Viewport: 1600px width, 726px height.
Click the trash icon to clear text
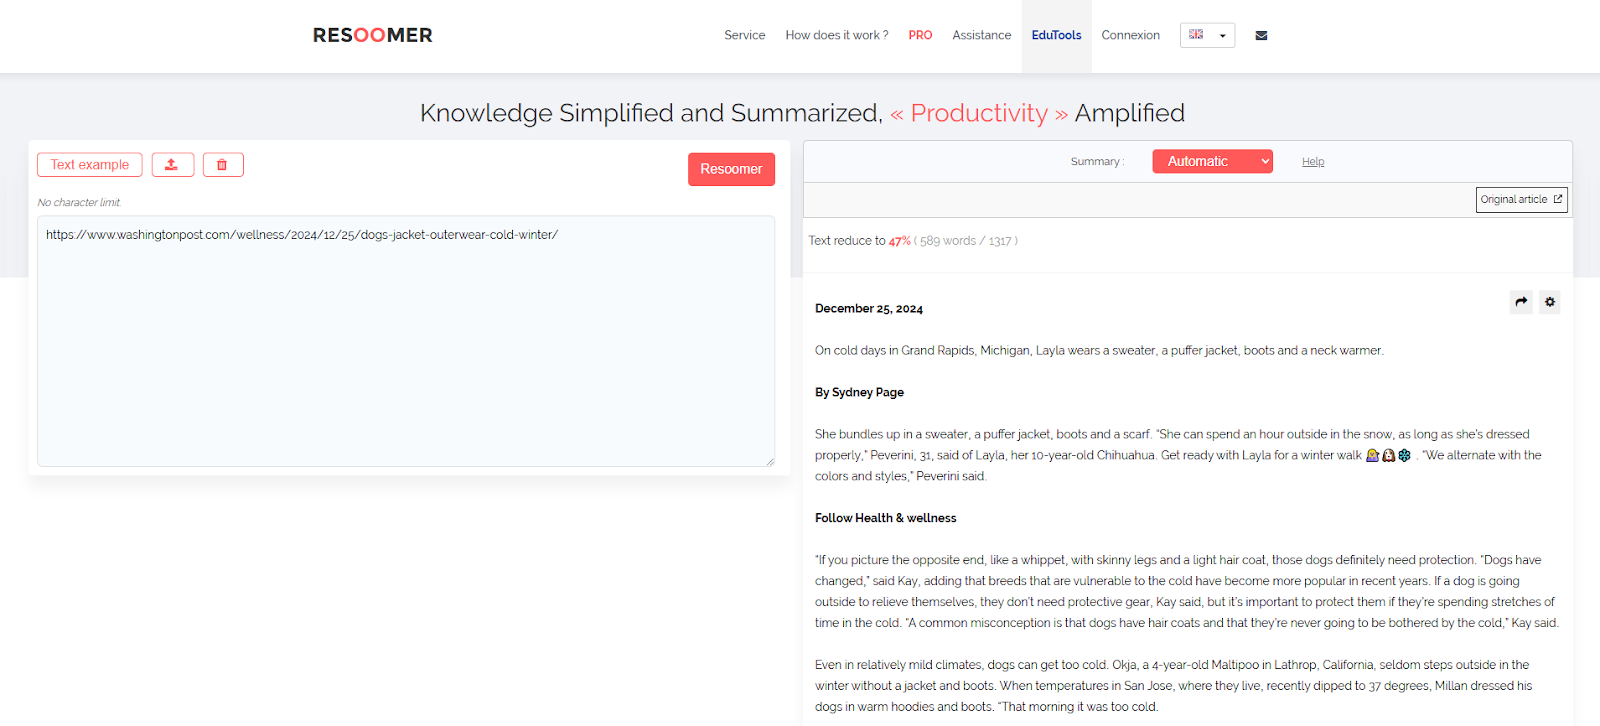223,165
